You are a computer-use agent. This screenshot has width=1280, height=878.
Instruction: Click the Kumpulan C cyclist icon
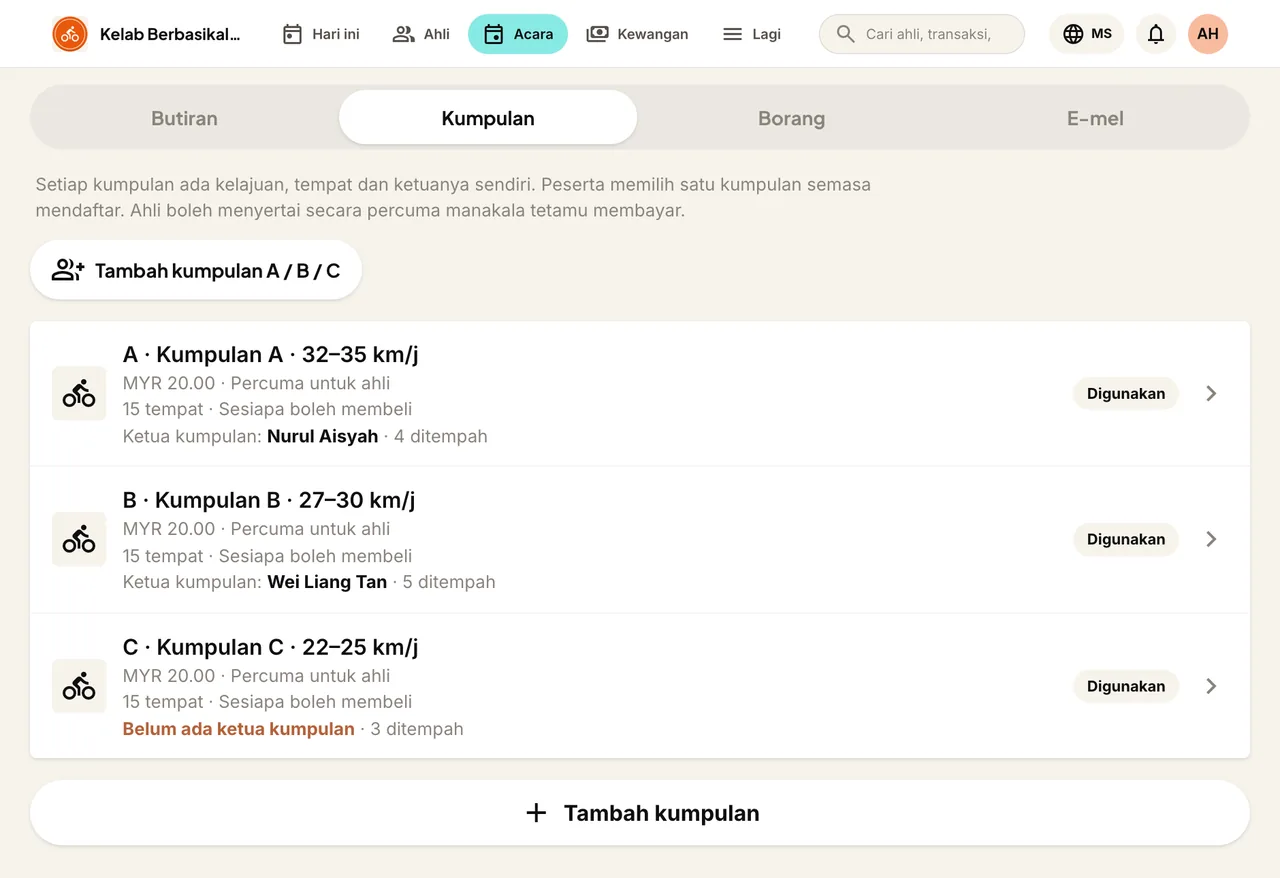pyautogui.click(x=79, y=686)
